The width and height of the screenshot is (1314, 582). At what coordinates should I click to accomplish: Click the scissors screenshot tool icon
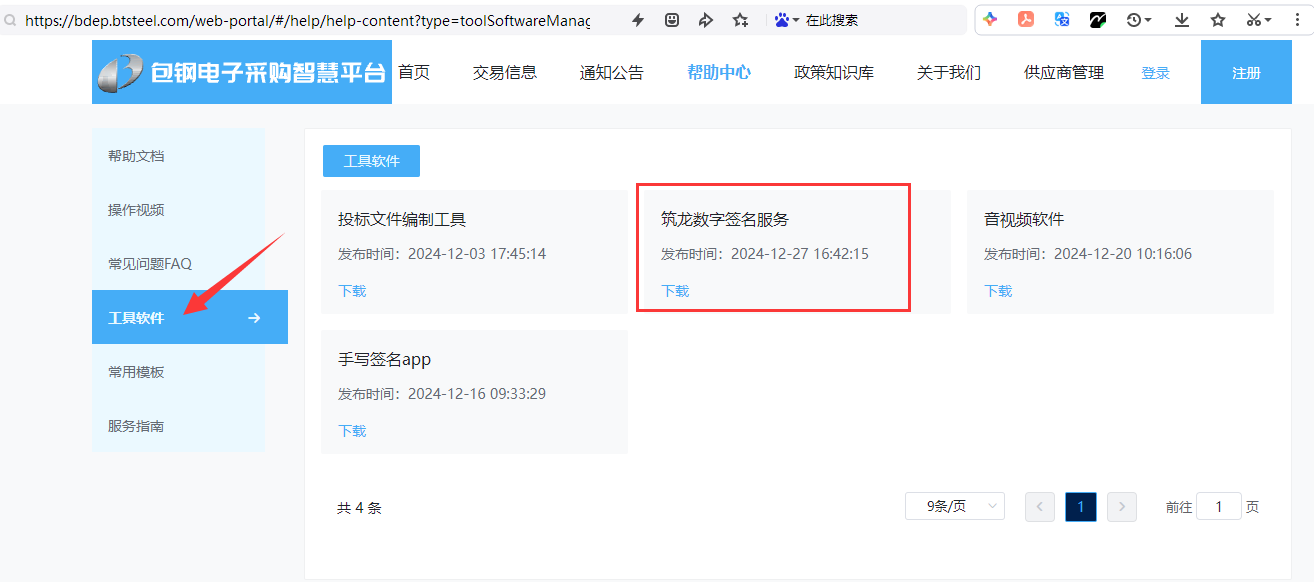(x=1253, y=20)
